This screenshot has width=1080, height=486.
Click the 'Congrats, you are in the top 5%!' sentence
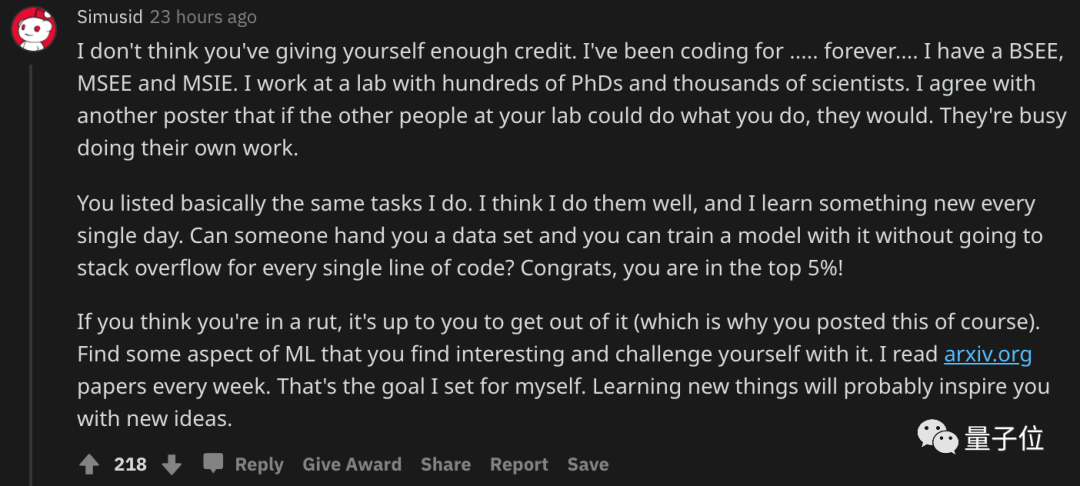[x=681, y=268]
